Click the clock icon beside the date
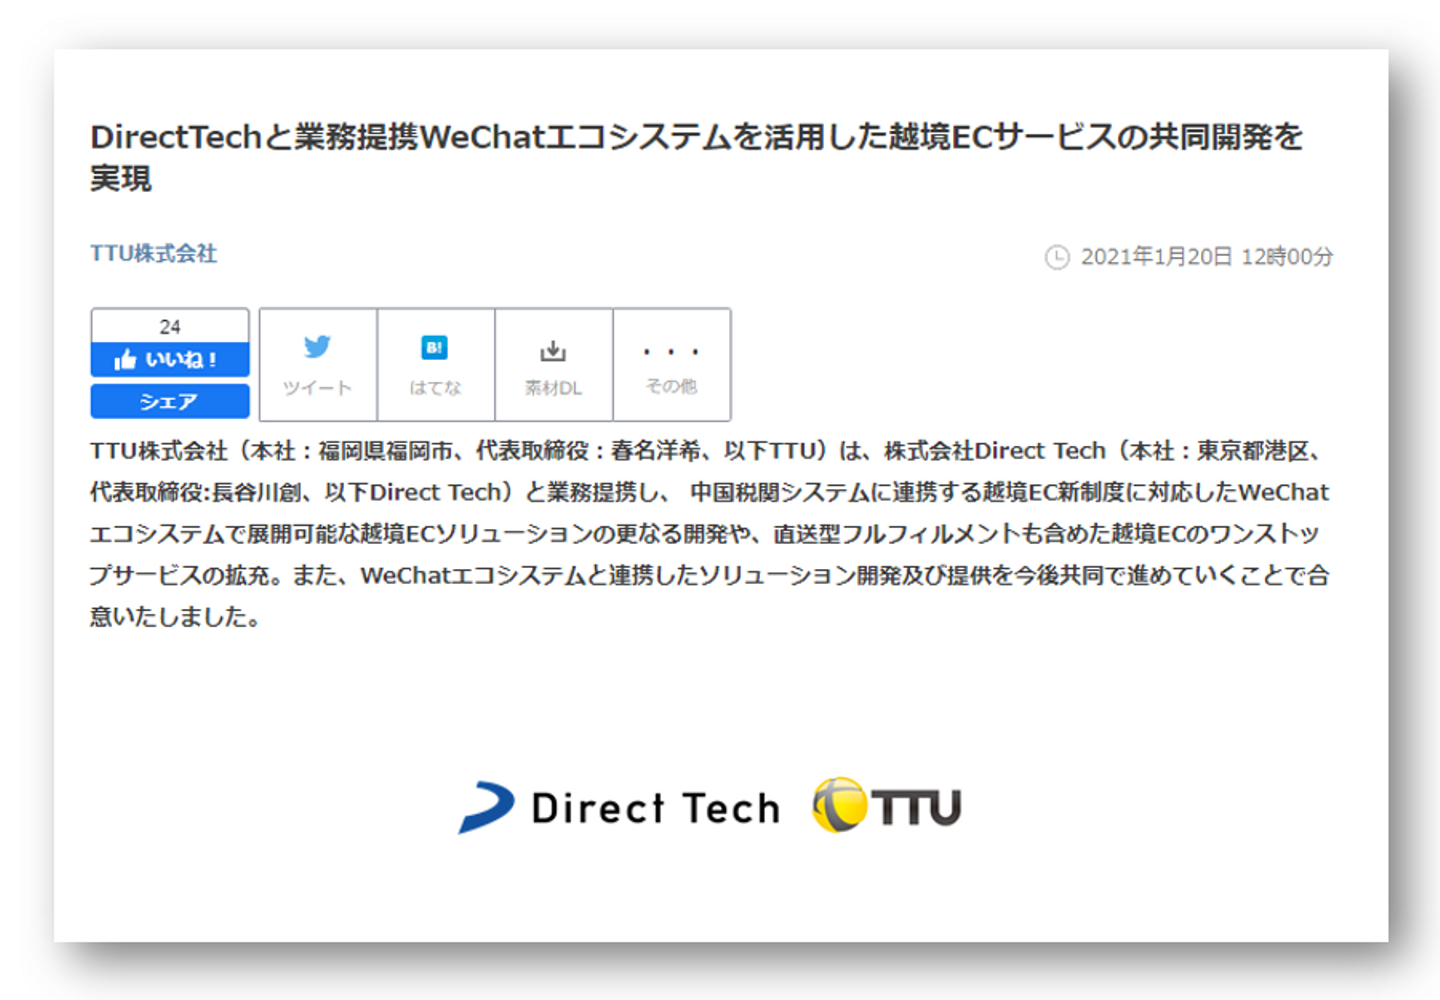The width and height of the screenshot is (1440, 1000). [1057, 257]
